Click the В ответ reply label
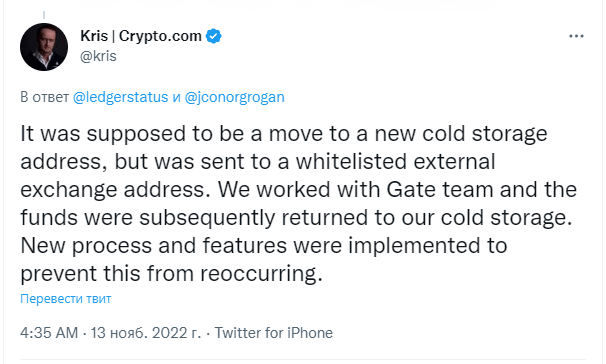Image resolution: width=606 pixels, height=364 pixels. (x=44, y=97)
